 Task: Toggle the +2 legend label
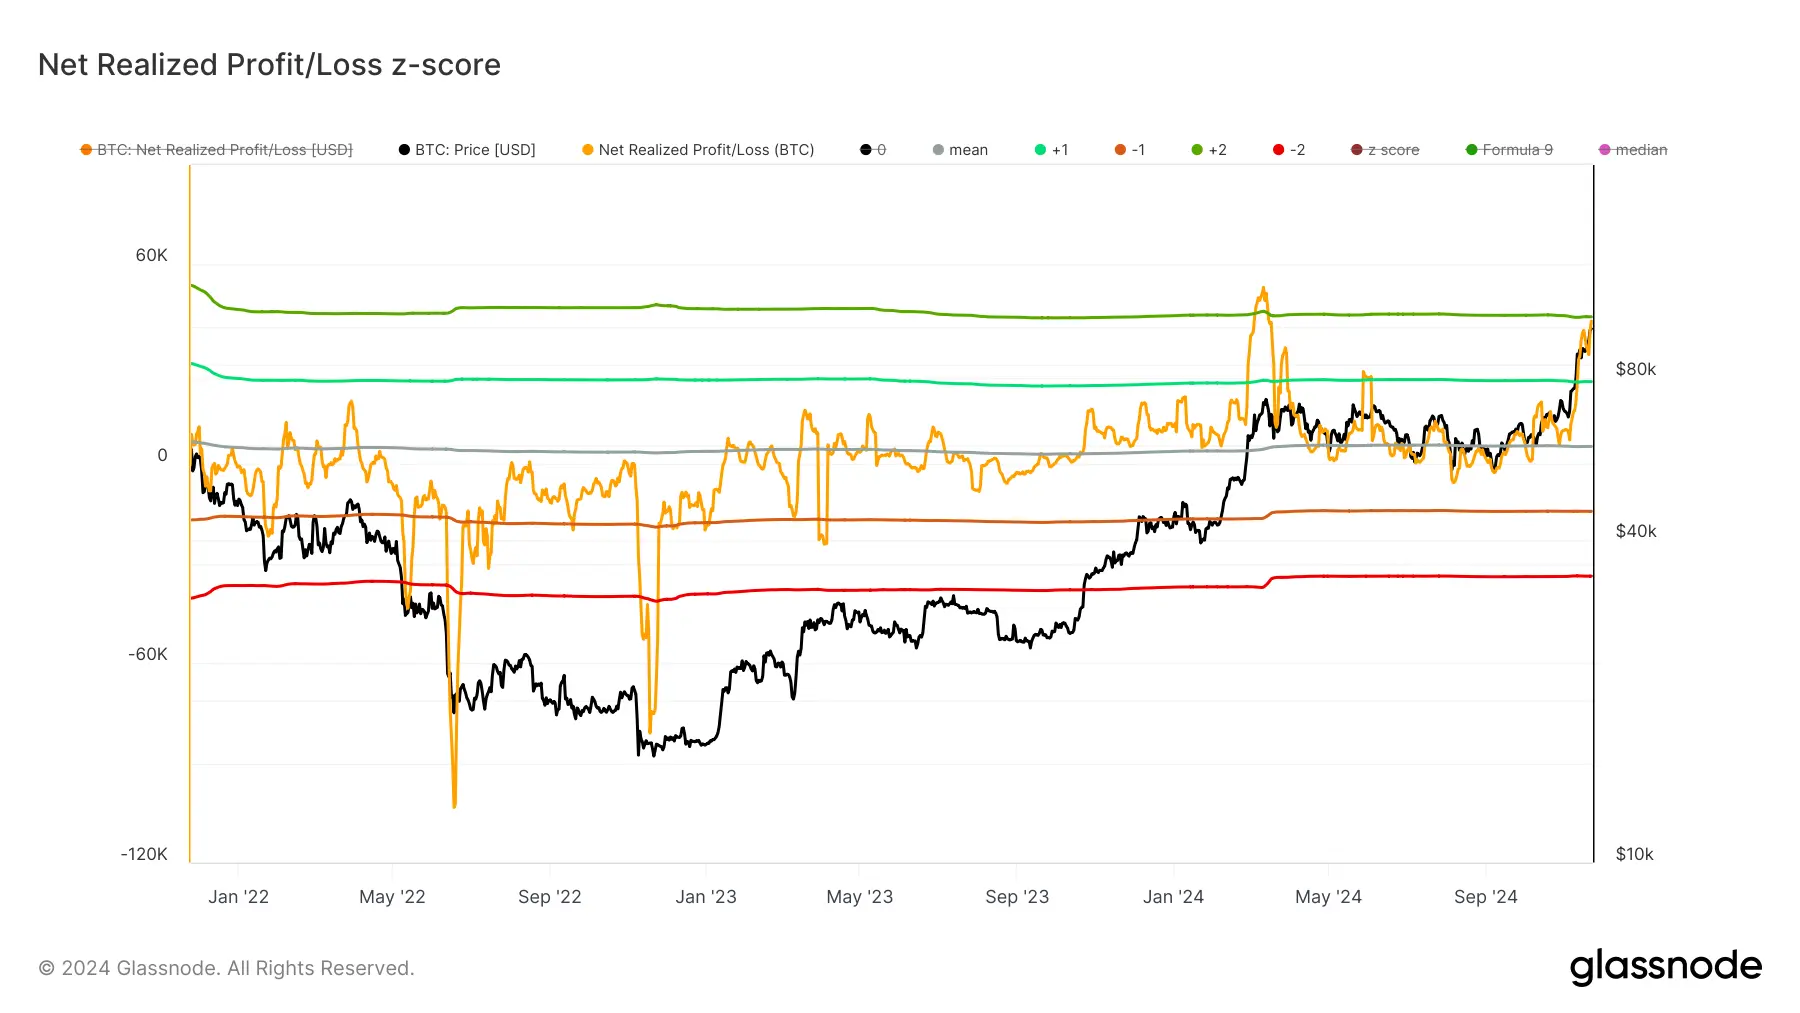pyautogui.click(x=1217, y=150)
